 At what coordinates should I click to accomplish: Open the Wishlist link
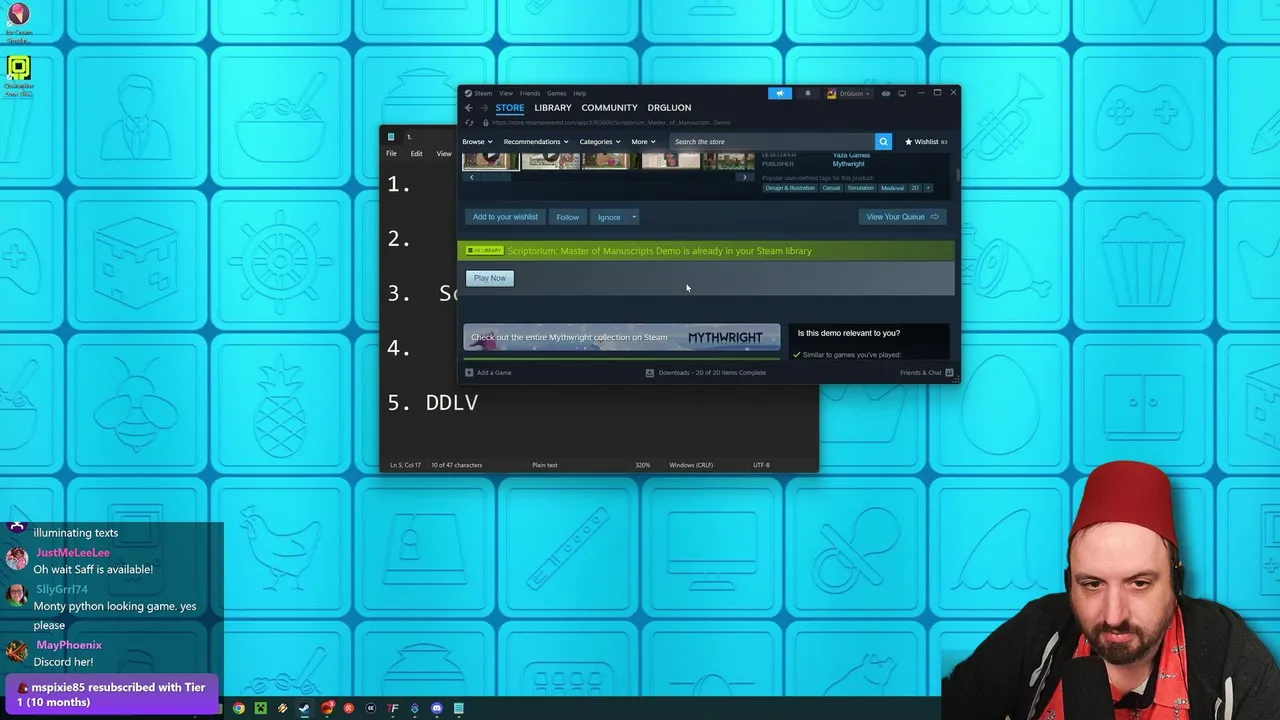[x=926, y=142]
